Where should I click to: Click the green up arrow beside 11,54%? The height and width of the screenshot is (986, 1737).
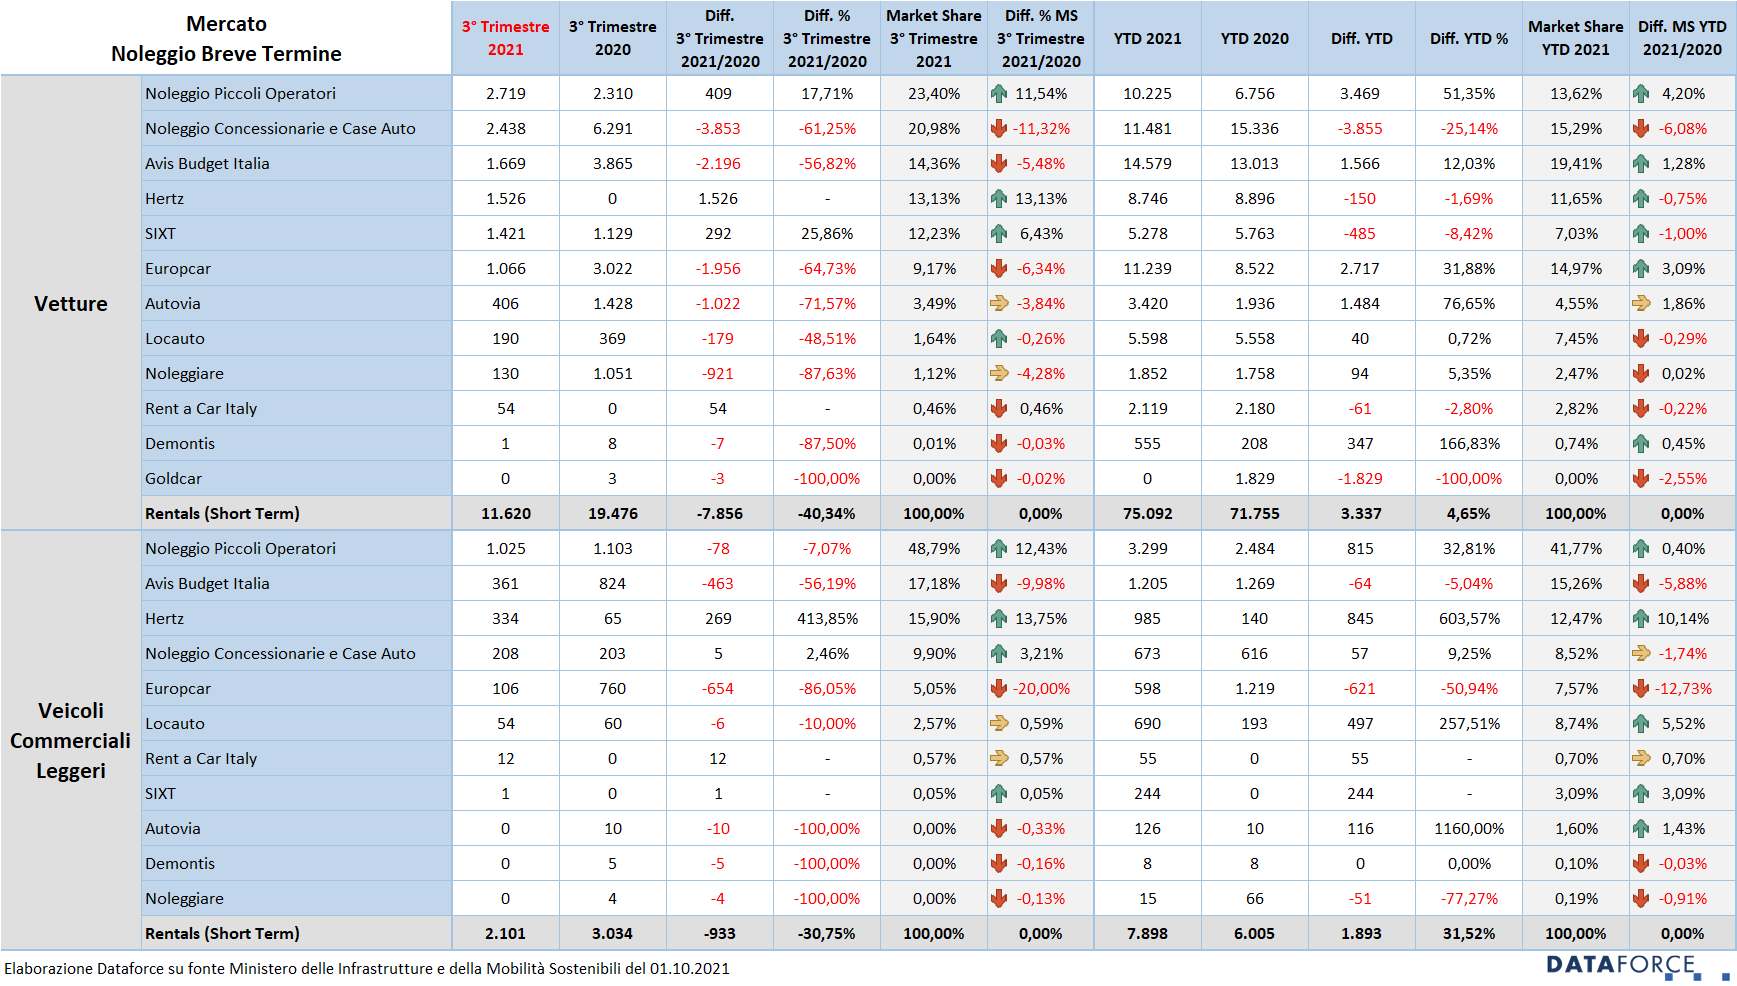click(998, 94)
